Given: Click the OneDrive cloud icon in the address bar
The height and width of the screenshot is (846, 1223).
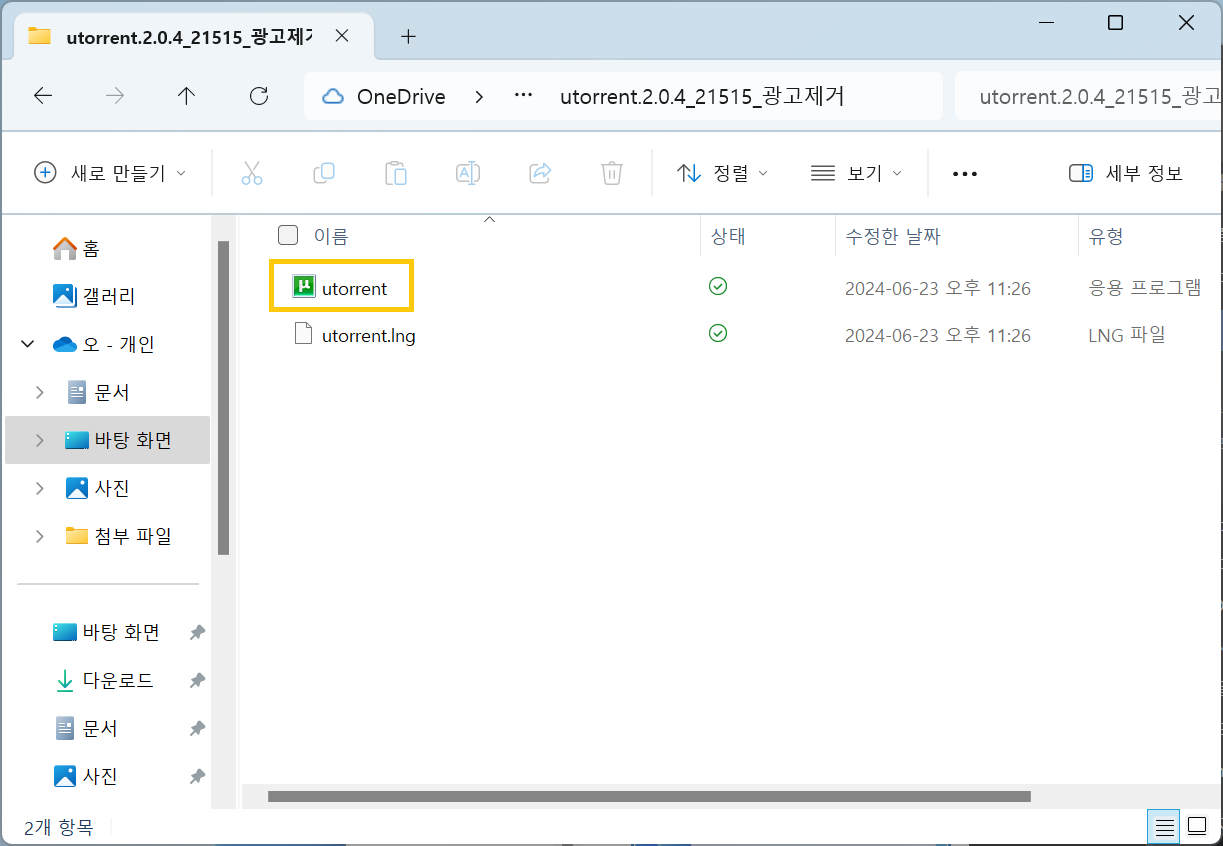Looking at the screenshot, I should 333,97.
